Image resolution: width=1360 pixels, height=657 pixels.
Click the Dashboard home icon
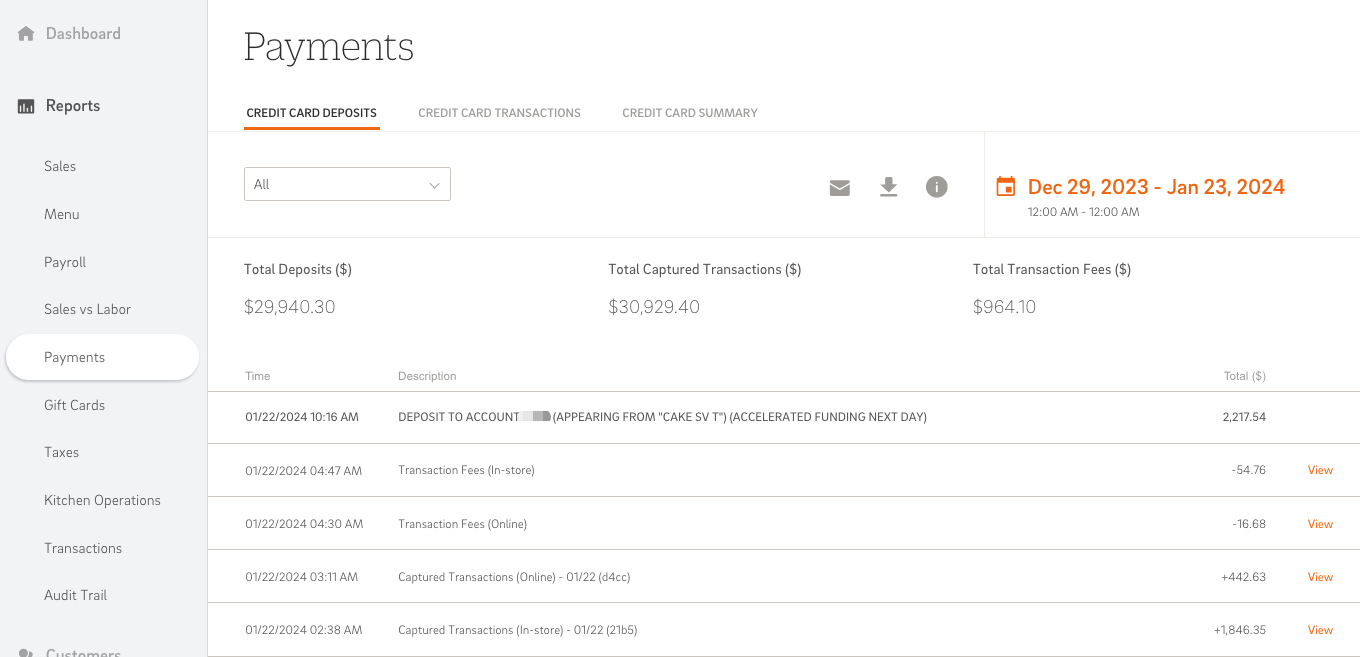coord(26,34)
